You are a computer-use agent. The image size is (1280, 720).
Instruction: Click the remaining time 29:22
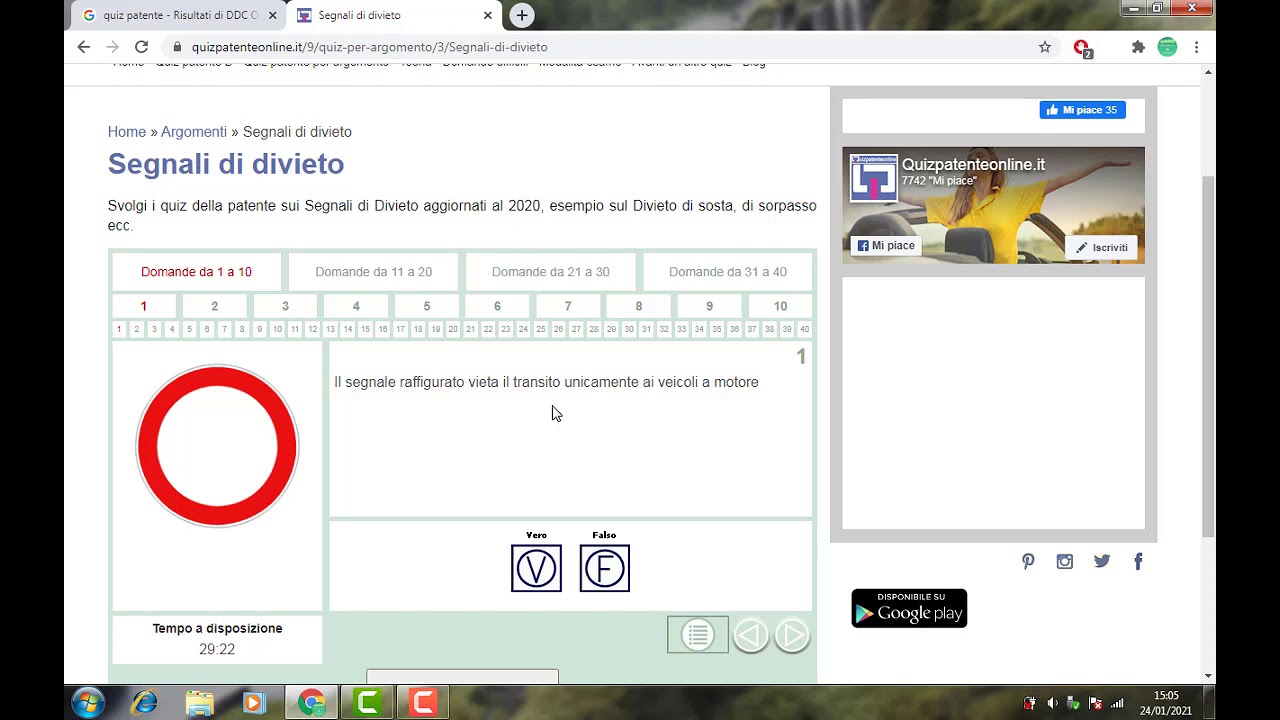coord(217,649)
